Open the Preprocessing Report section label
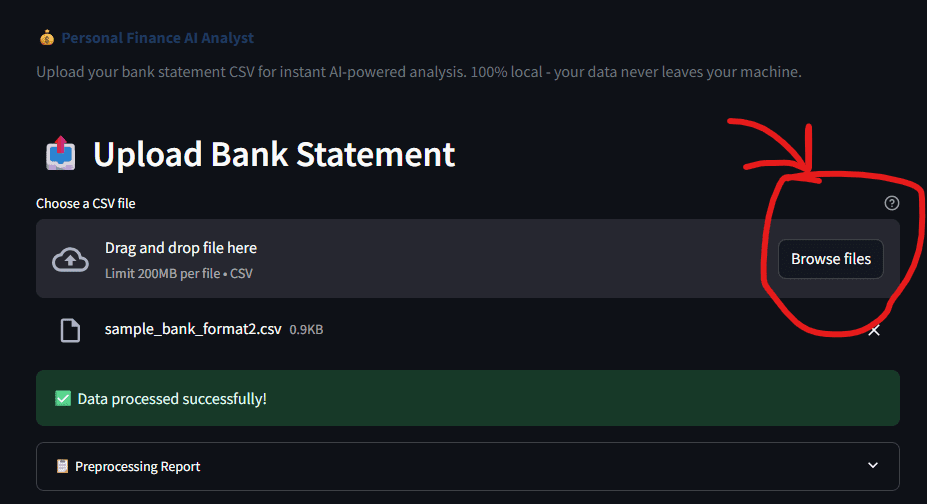Screen dimensions: 927x504 137,466
